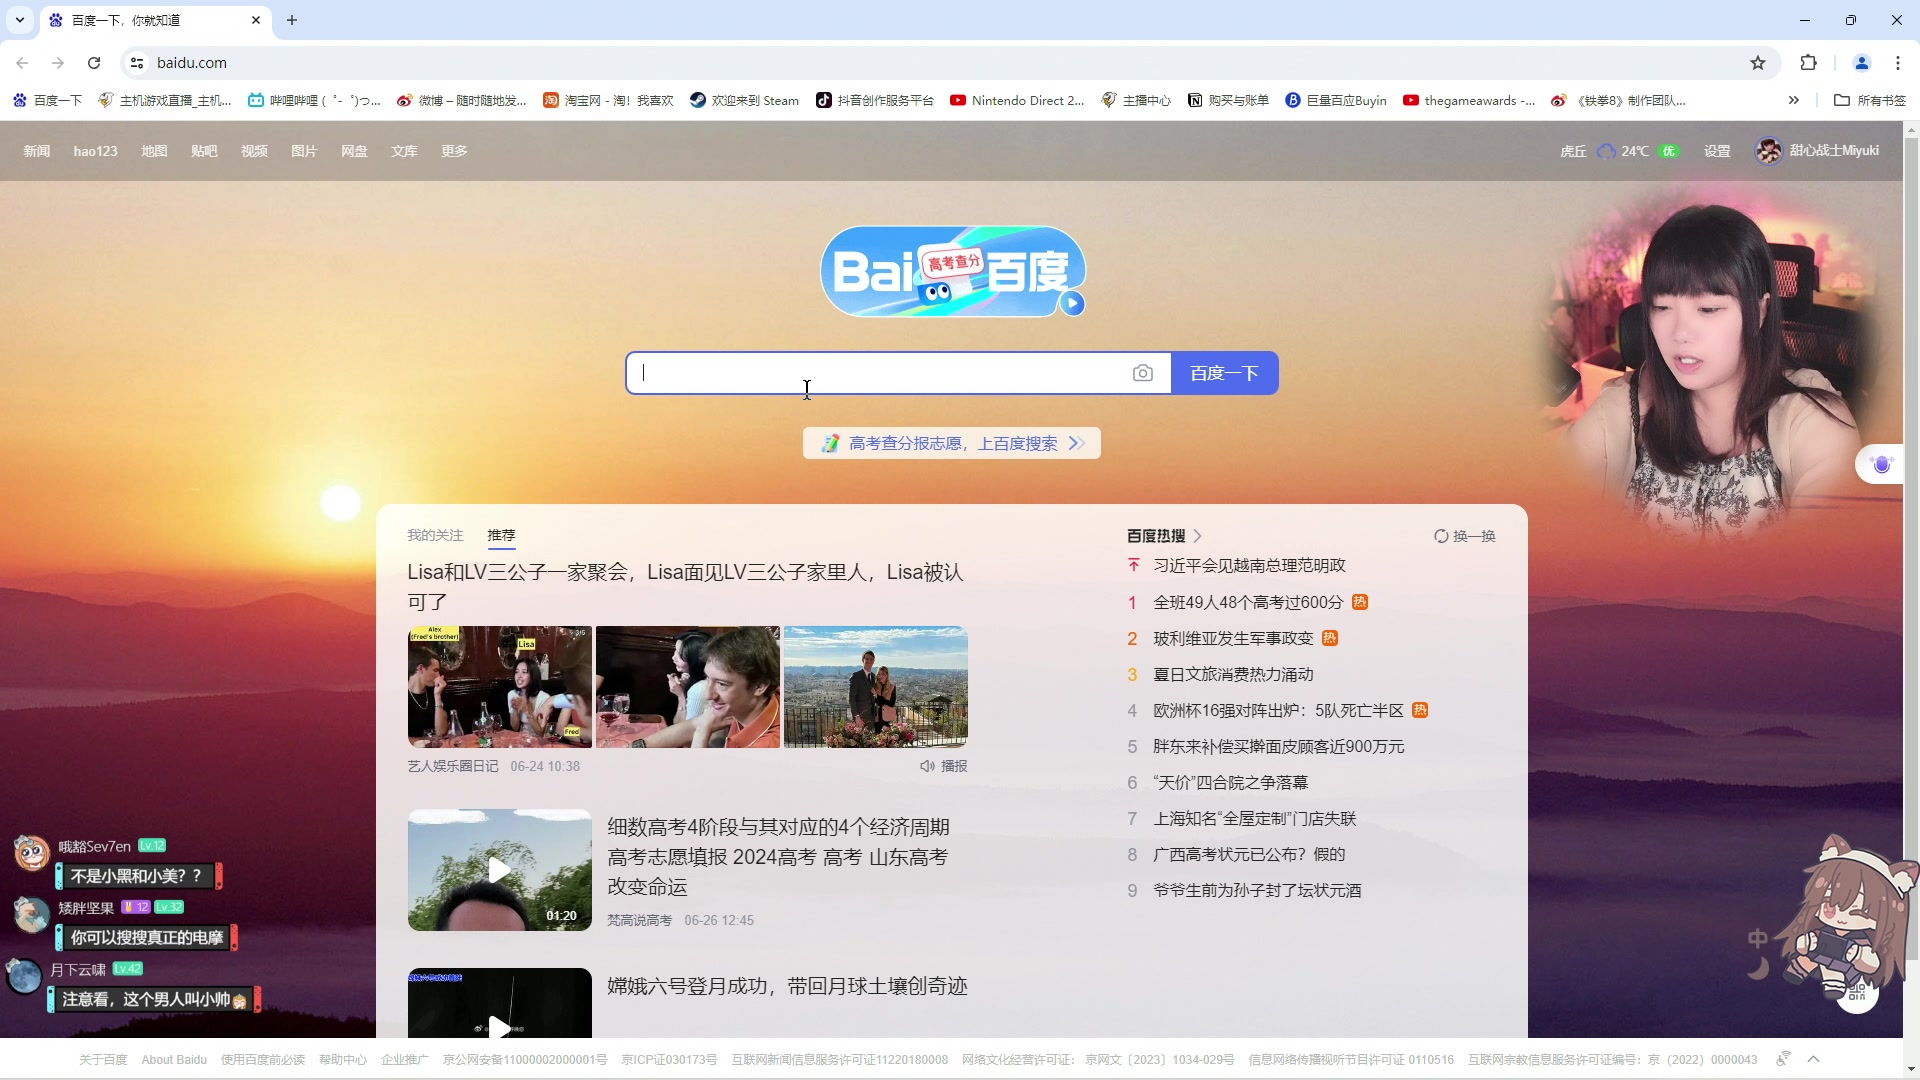1920x1080 pixels.
Task: Open the 购买与账单 bookmark
Action: coord(1228,100)
